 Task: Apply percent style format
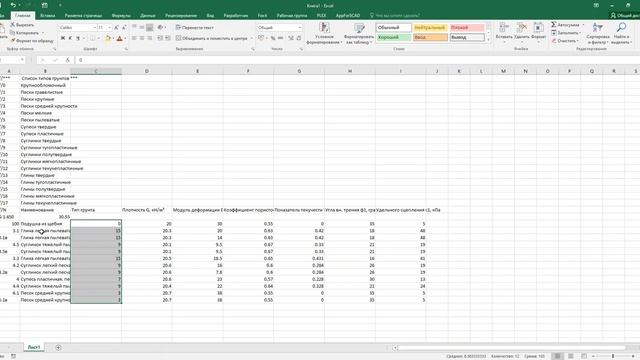[x=273, y=38]
